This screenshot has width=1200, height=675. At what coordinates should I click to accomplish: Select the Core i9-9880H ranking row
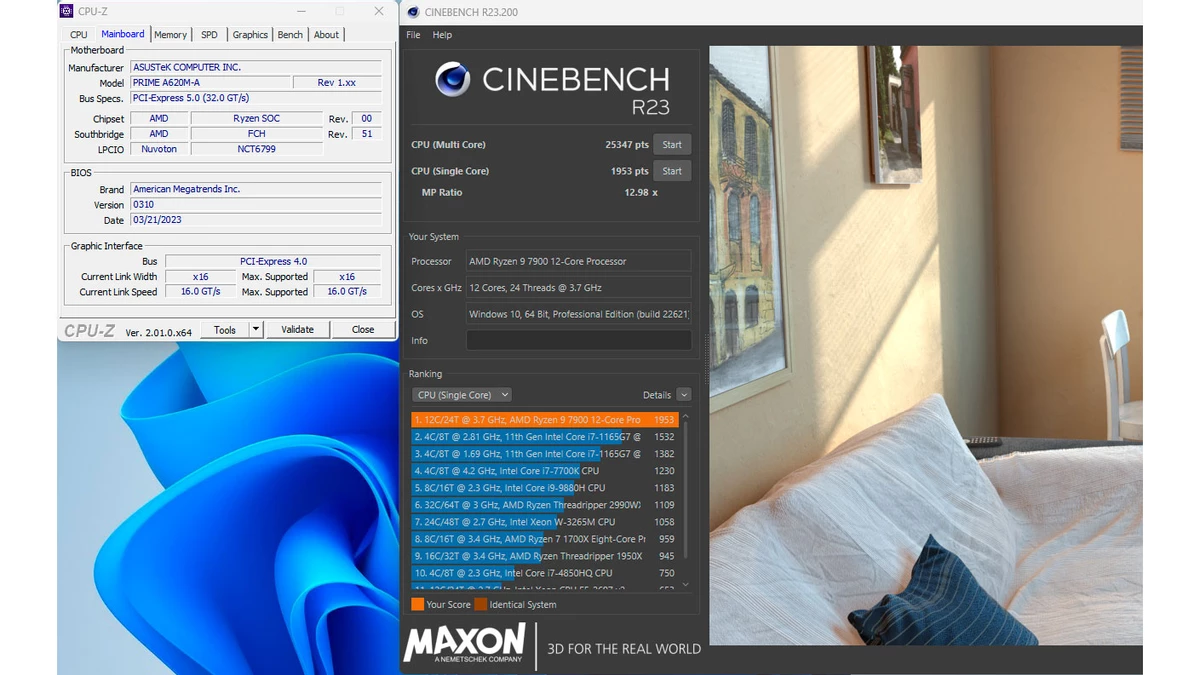[545, 488]
